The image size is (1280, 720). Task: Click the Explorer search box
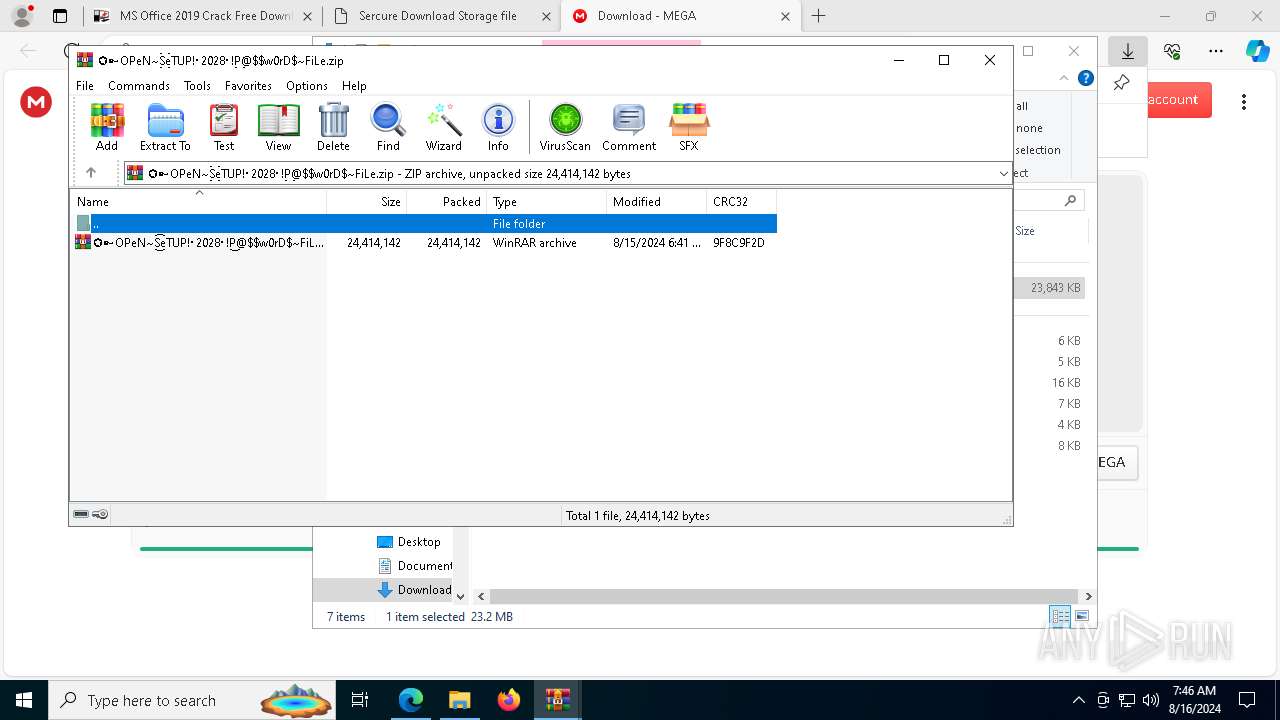pyautogui.click(x=1048, y=201)
